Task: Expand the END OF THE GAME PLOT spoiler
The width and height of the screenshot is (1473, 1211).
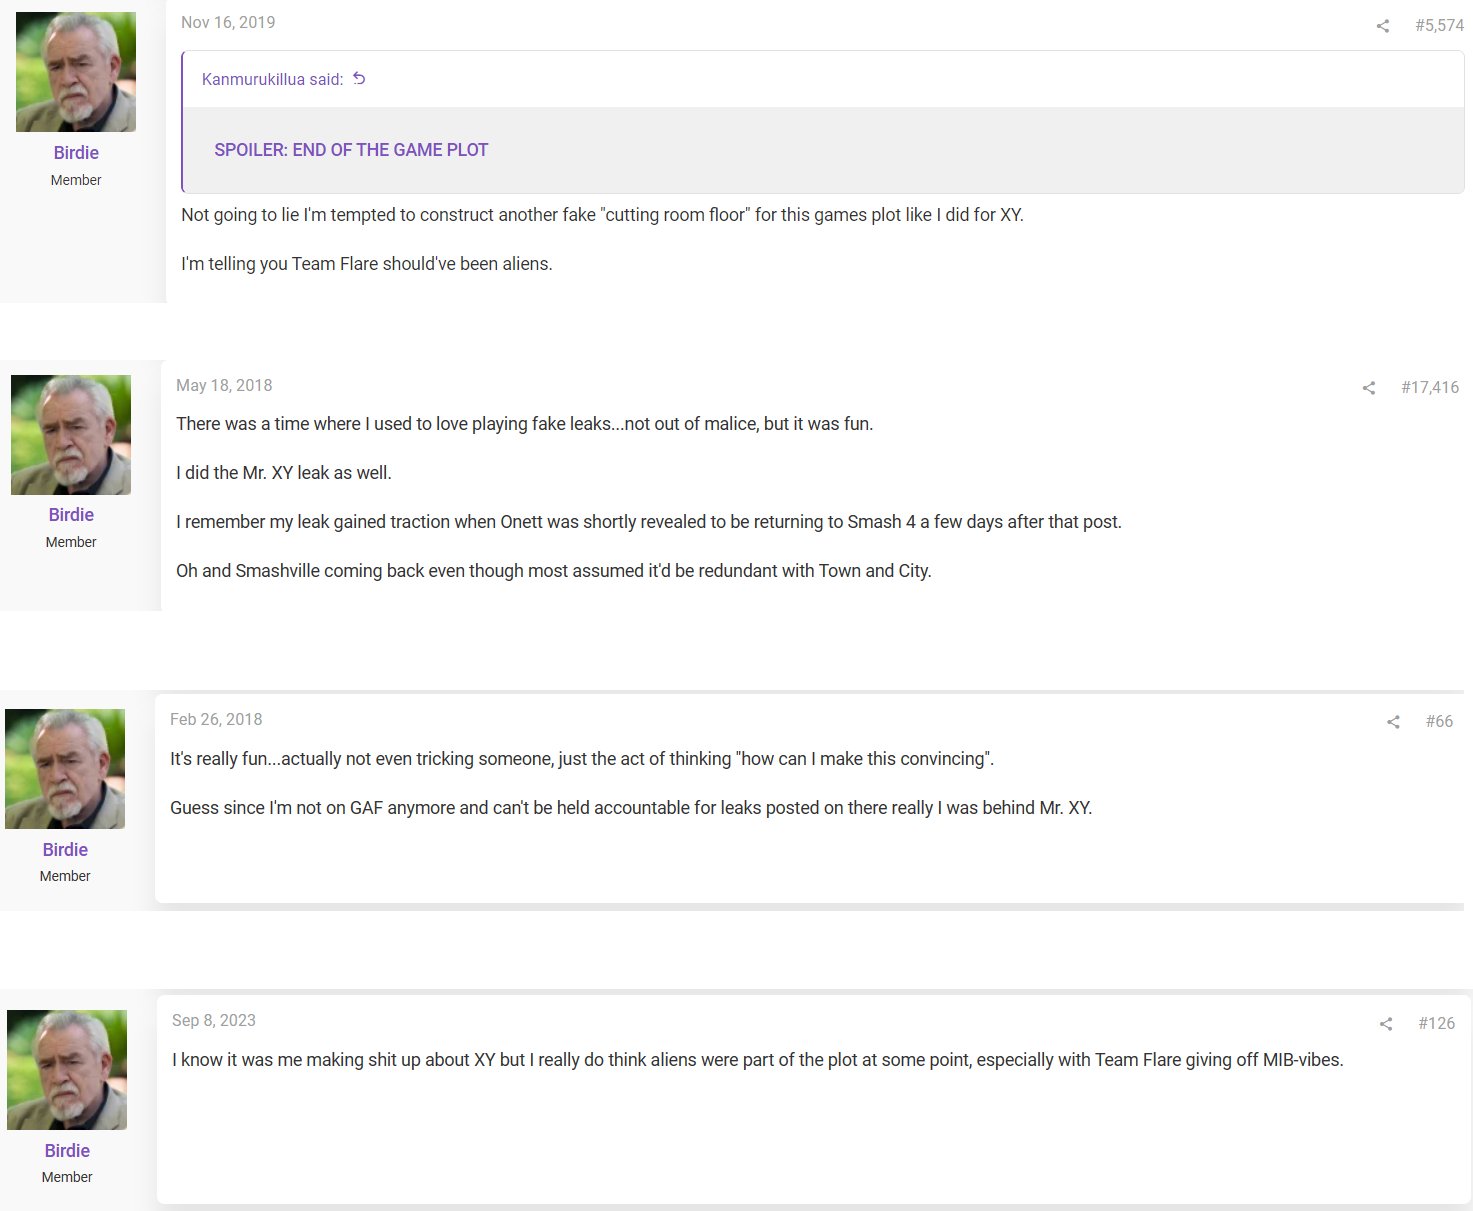Action: (351, 150)
